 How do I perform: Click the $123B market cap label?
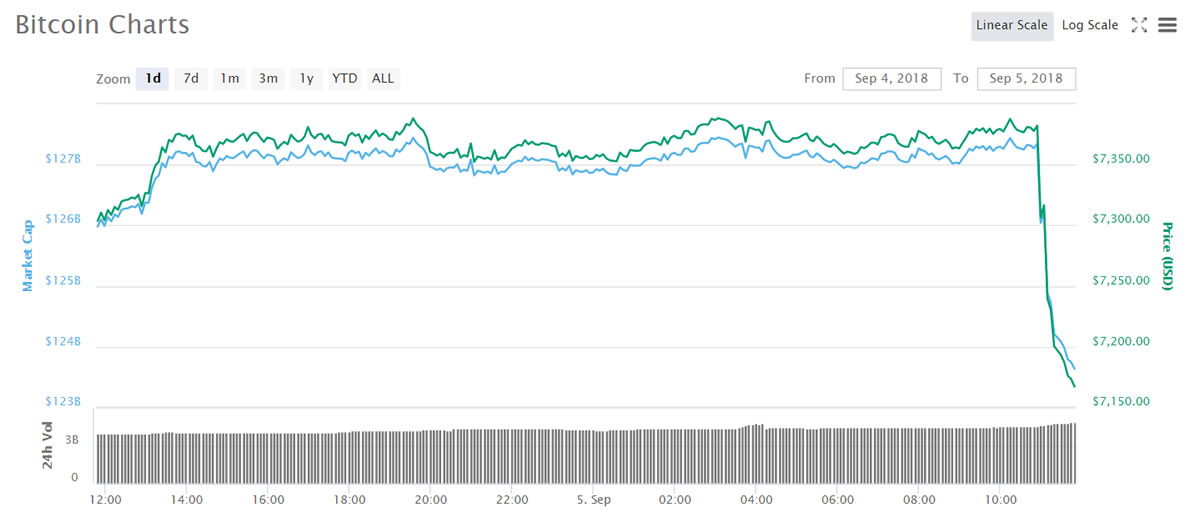(x=62, y=402)
